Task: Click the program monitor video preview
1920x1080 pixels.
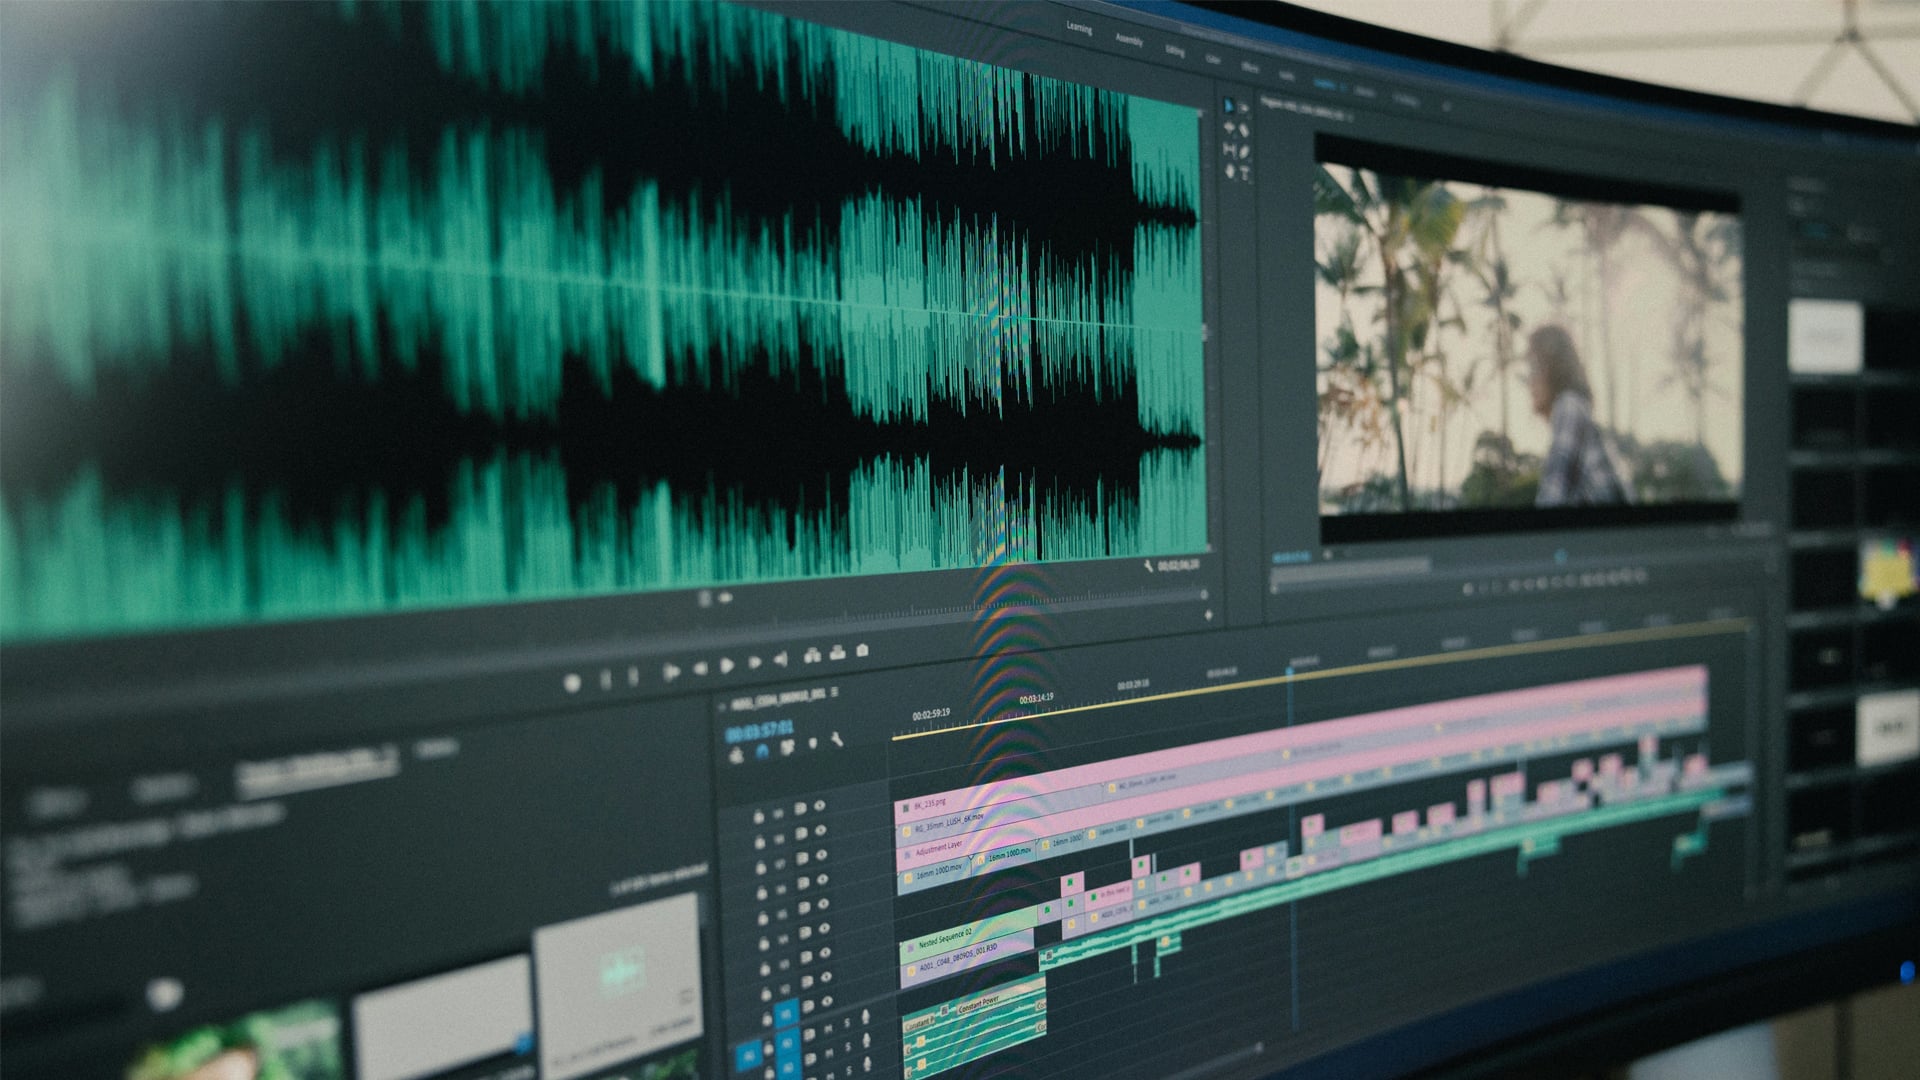Action: [x=1528, y=340]
